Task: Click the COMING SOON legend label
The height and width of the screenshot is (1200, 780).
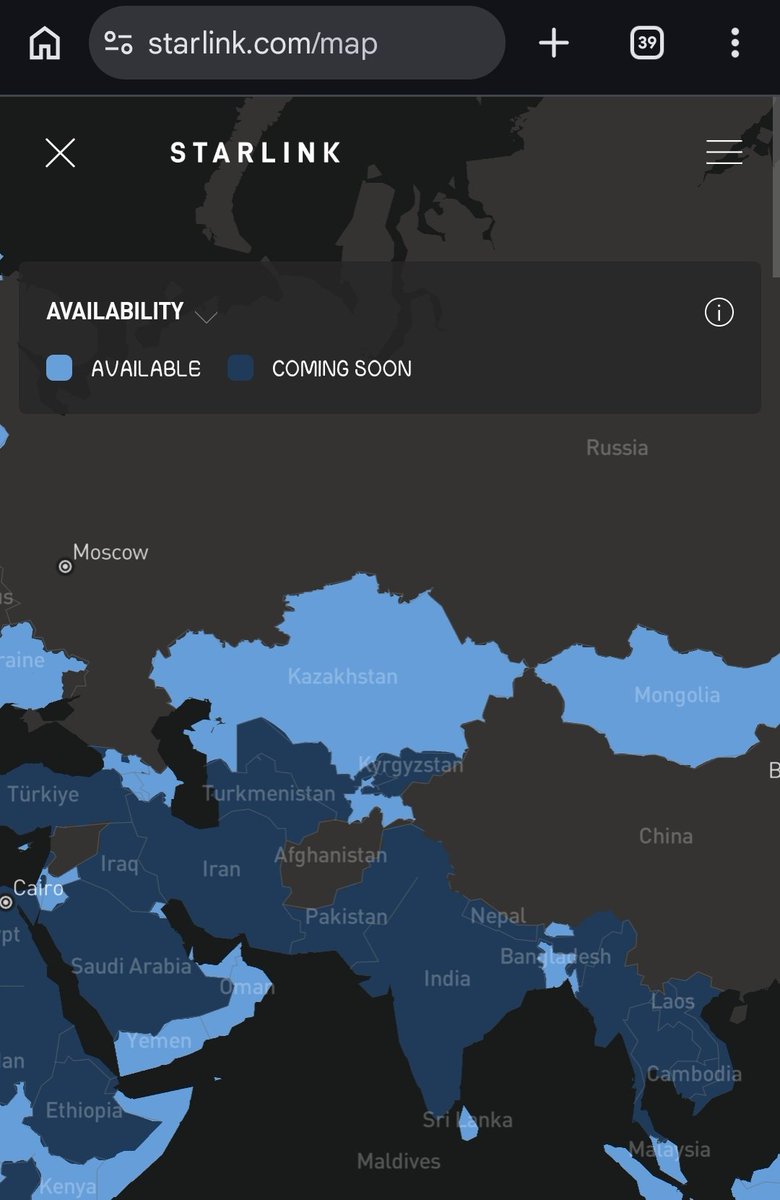Action: pyautogui.click(x=342, y=369)
